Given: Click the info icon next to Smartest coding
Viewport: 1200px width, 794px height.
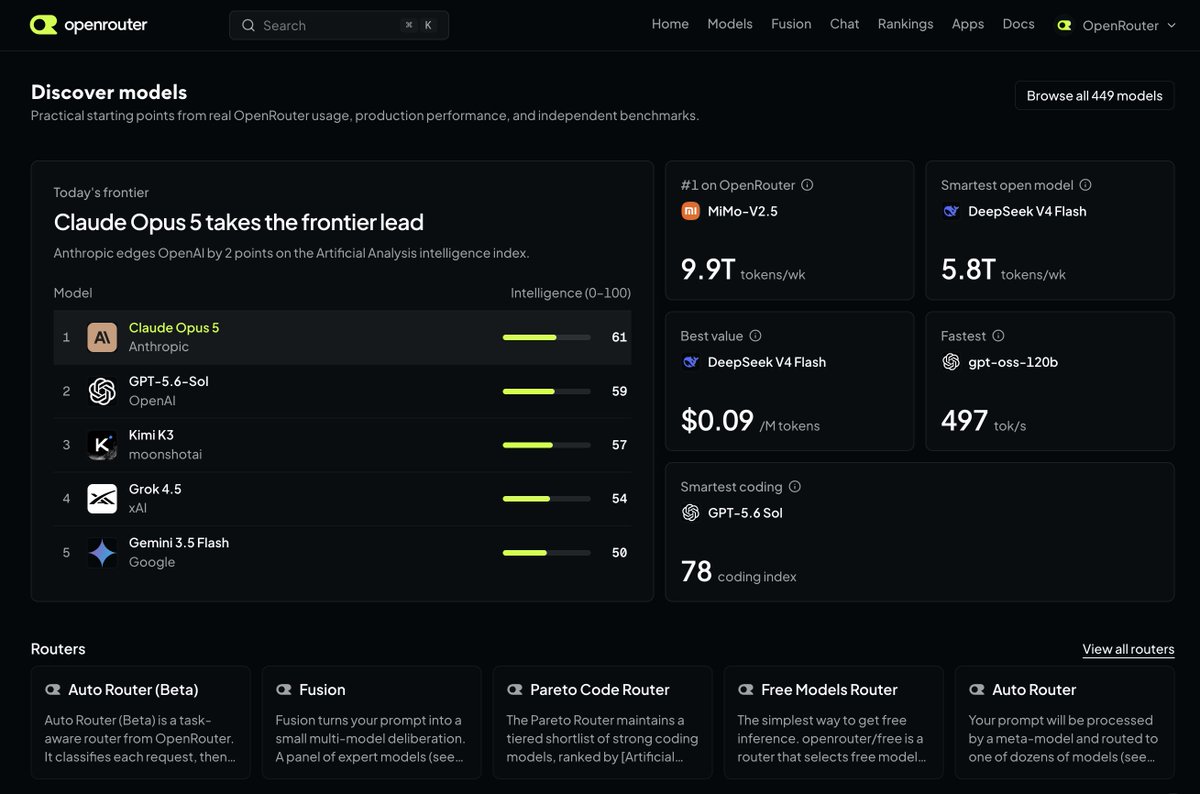Looking at the screenshot, I should coord(794,487).
